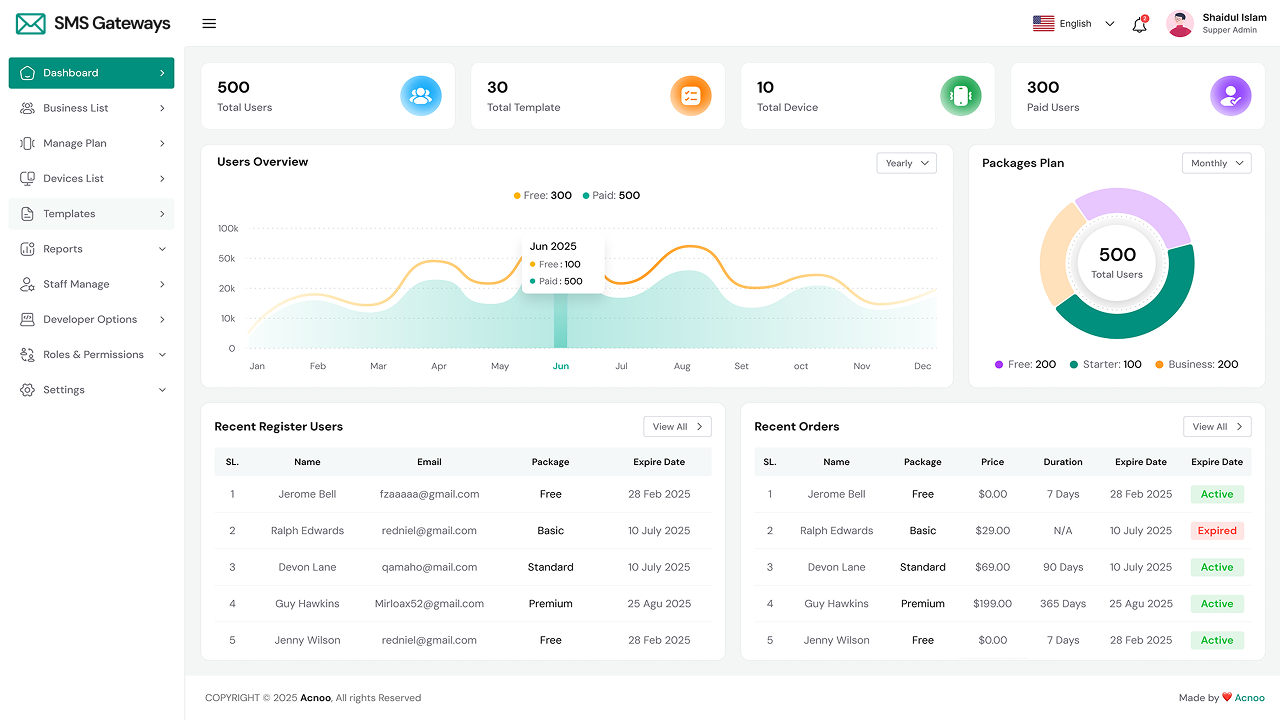Expand the Staff Manage arrow
The height and width of the screenshot is (720, 1280).
coord(162,284)
